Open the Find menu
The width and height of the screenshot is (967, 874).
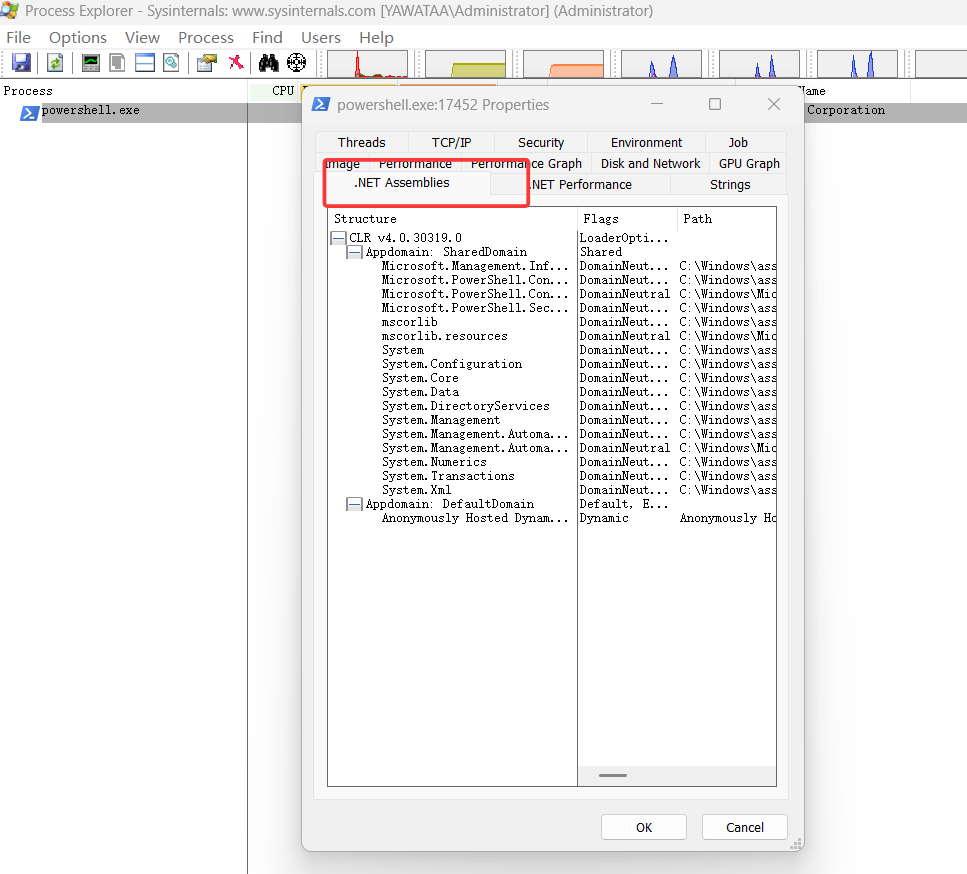coord(267,38)
